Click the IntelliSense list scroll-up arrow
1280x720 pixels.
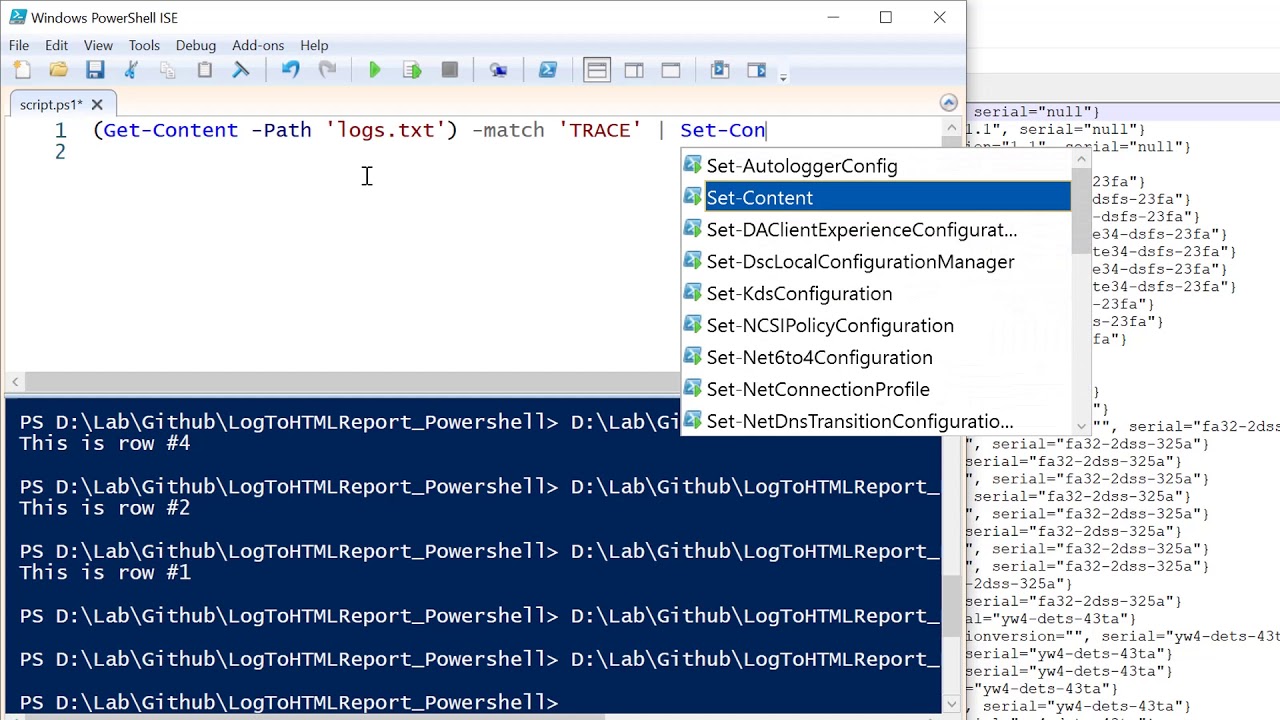coord(1081,159)
